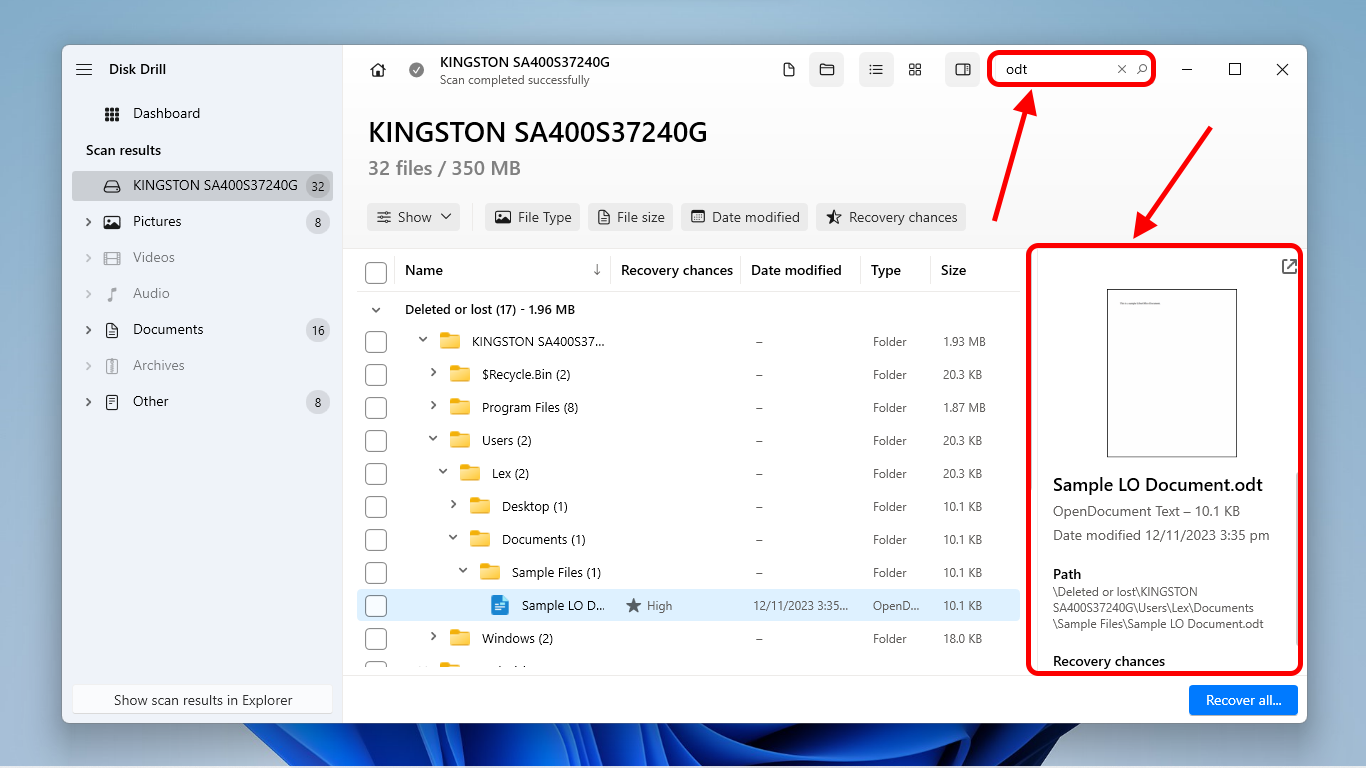Check the Program Files row checkbox
The width and height of the screenshot is (1366, 768).
pos(376,408)
